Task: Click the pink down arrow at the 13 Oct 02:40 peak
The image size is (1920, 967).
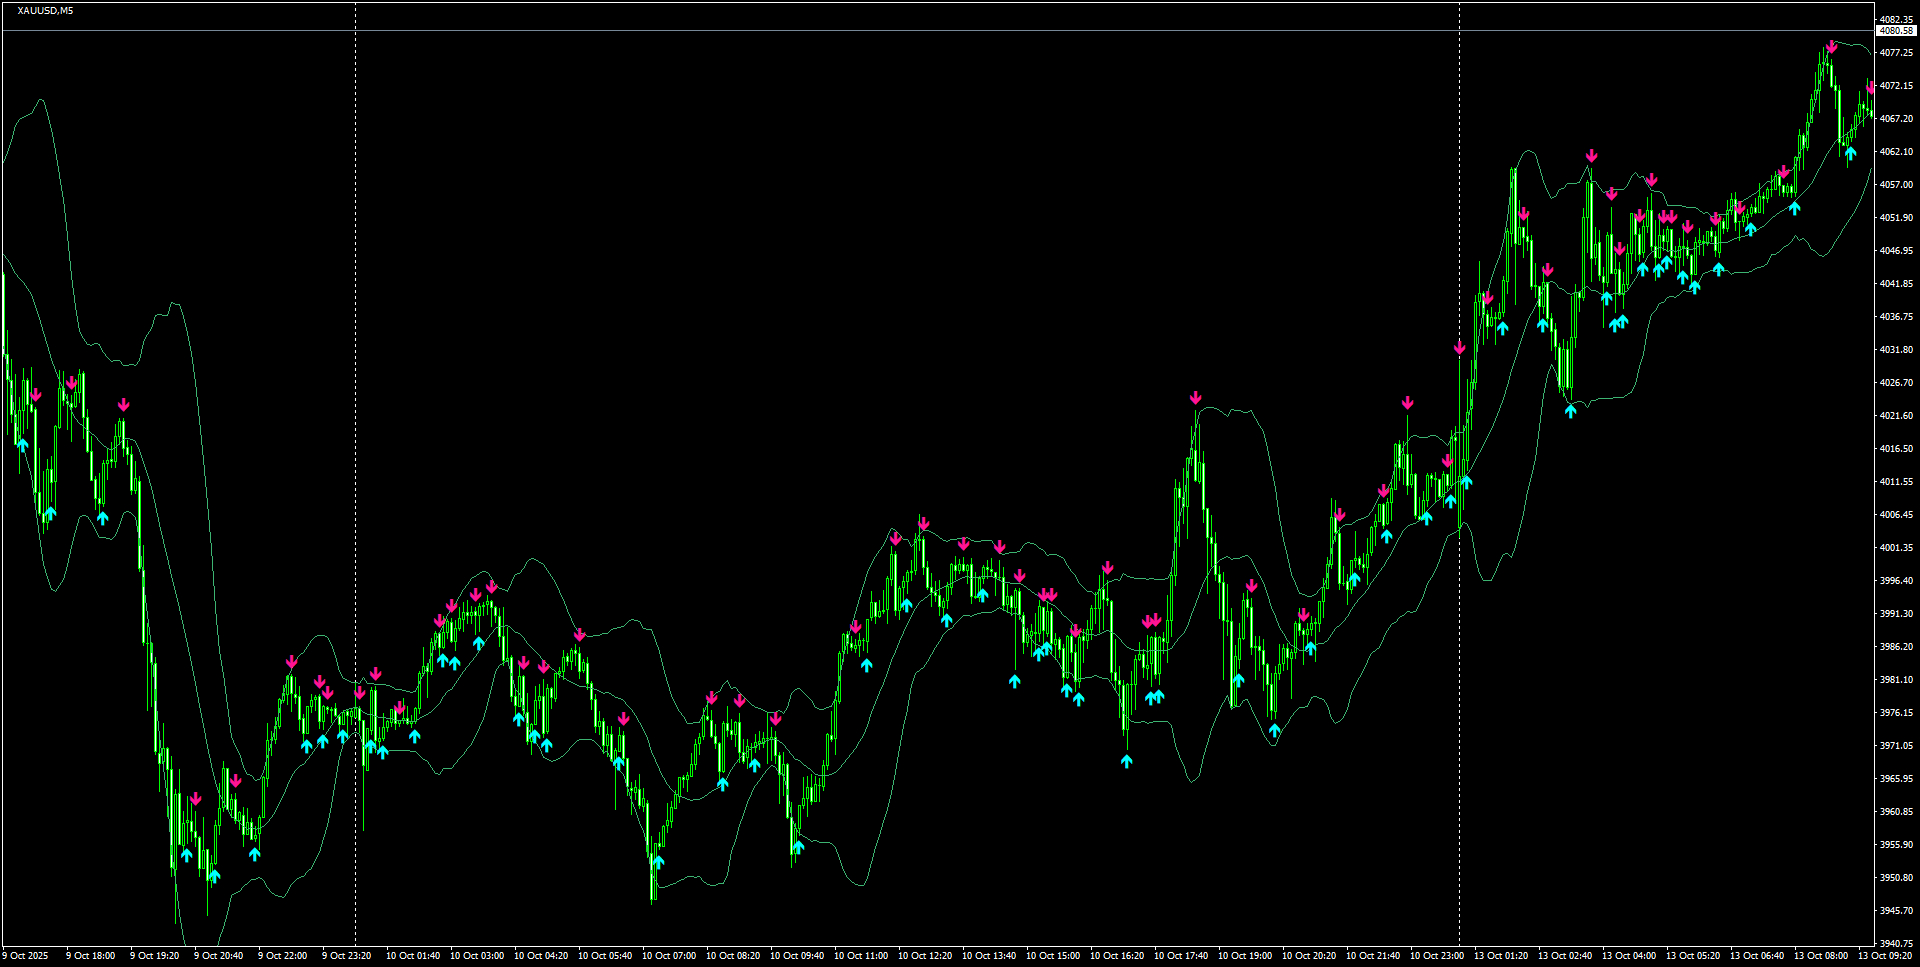Action: point(1592,156)
